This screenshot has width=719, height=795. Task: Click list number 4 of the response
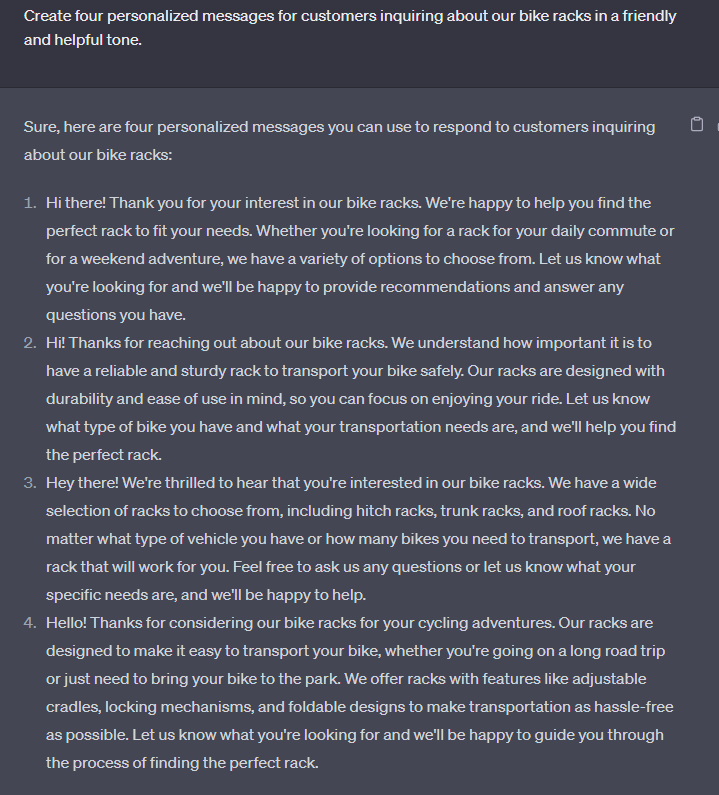tap(30, 623)
